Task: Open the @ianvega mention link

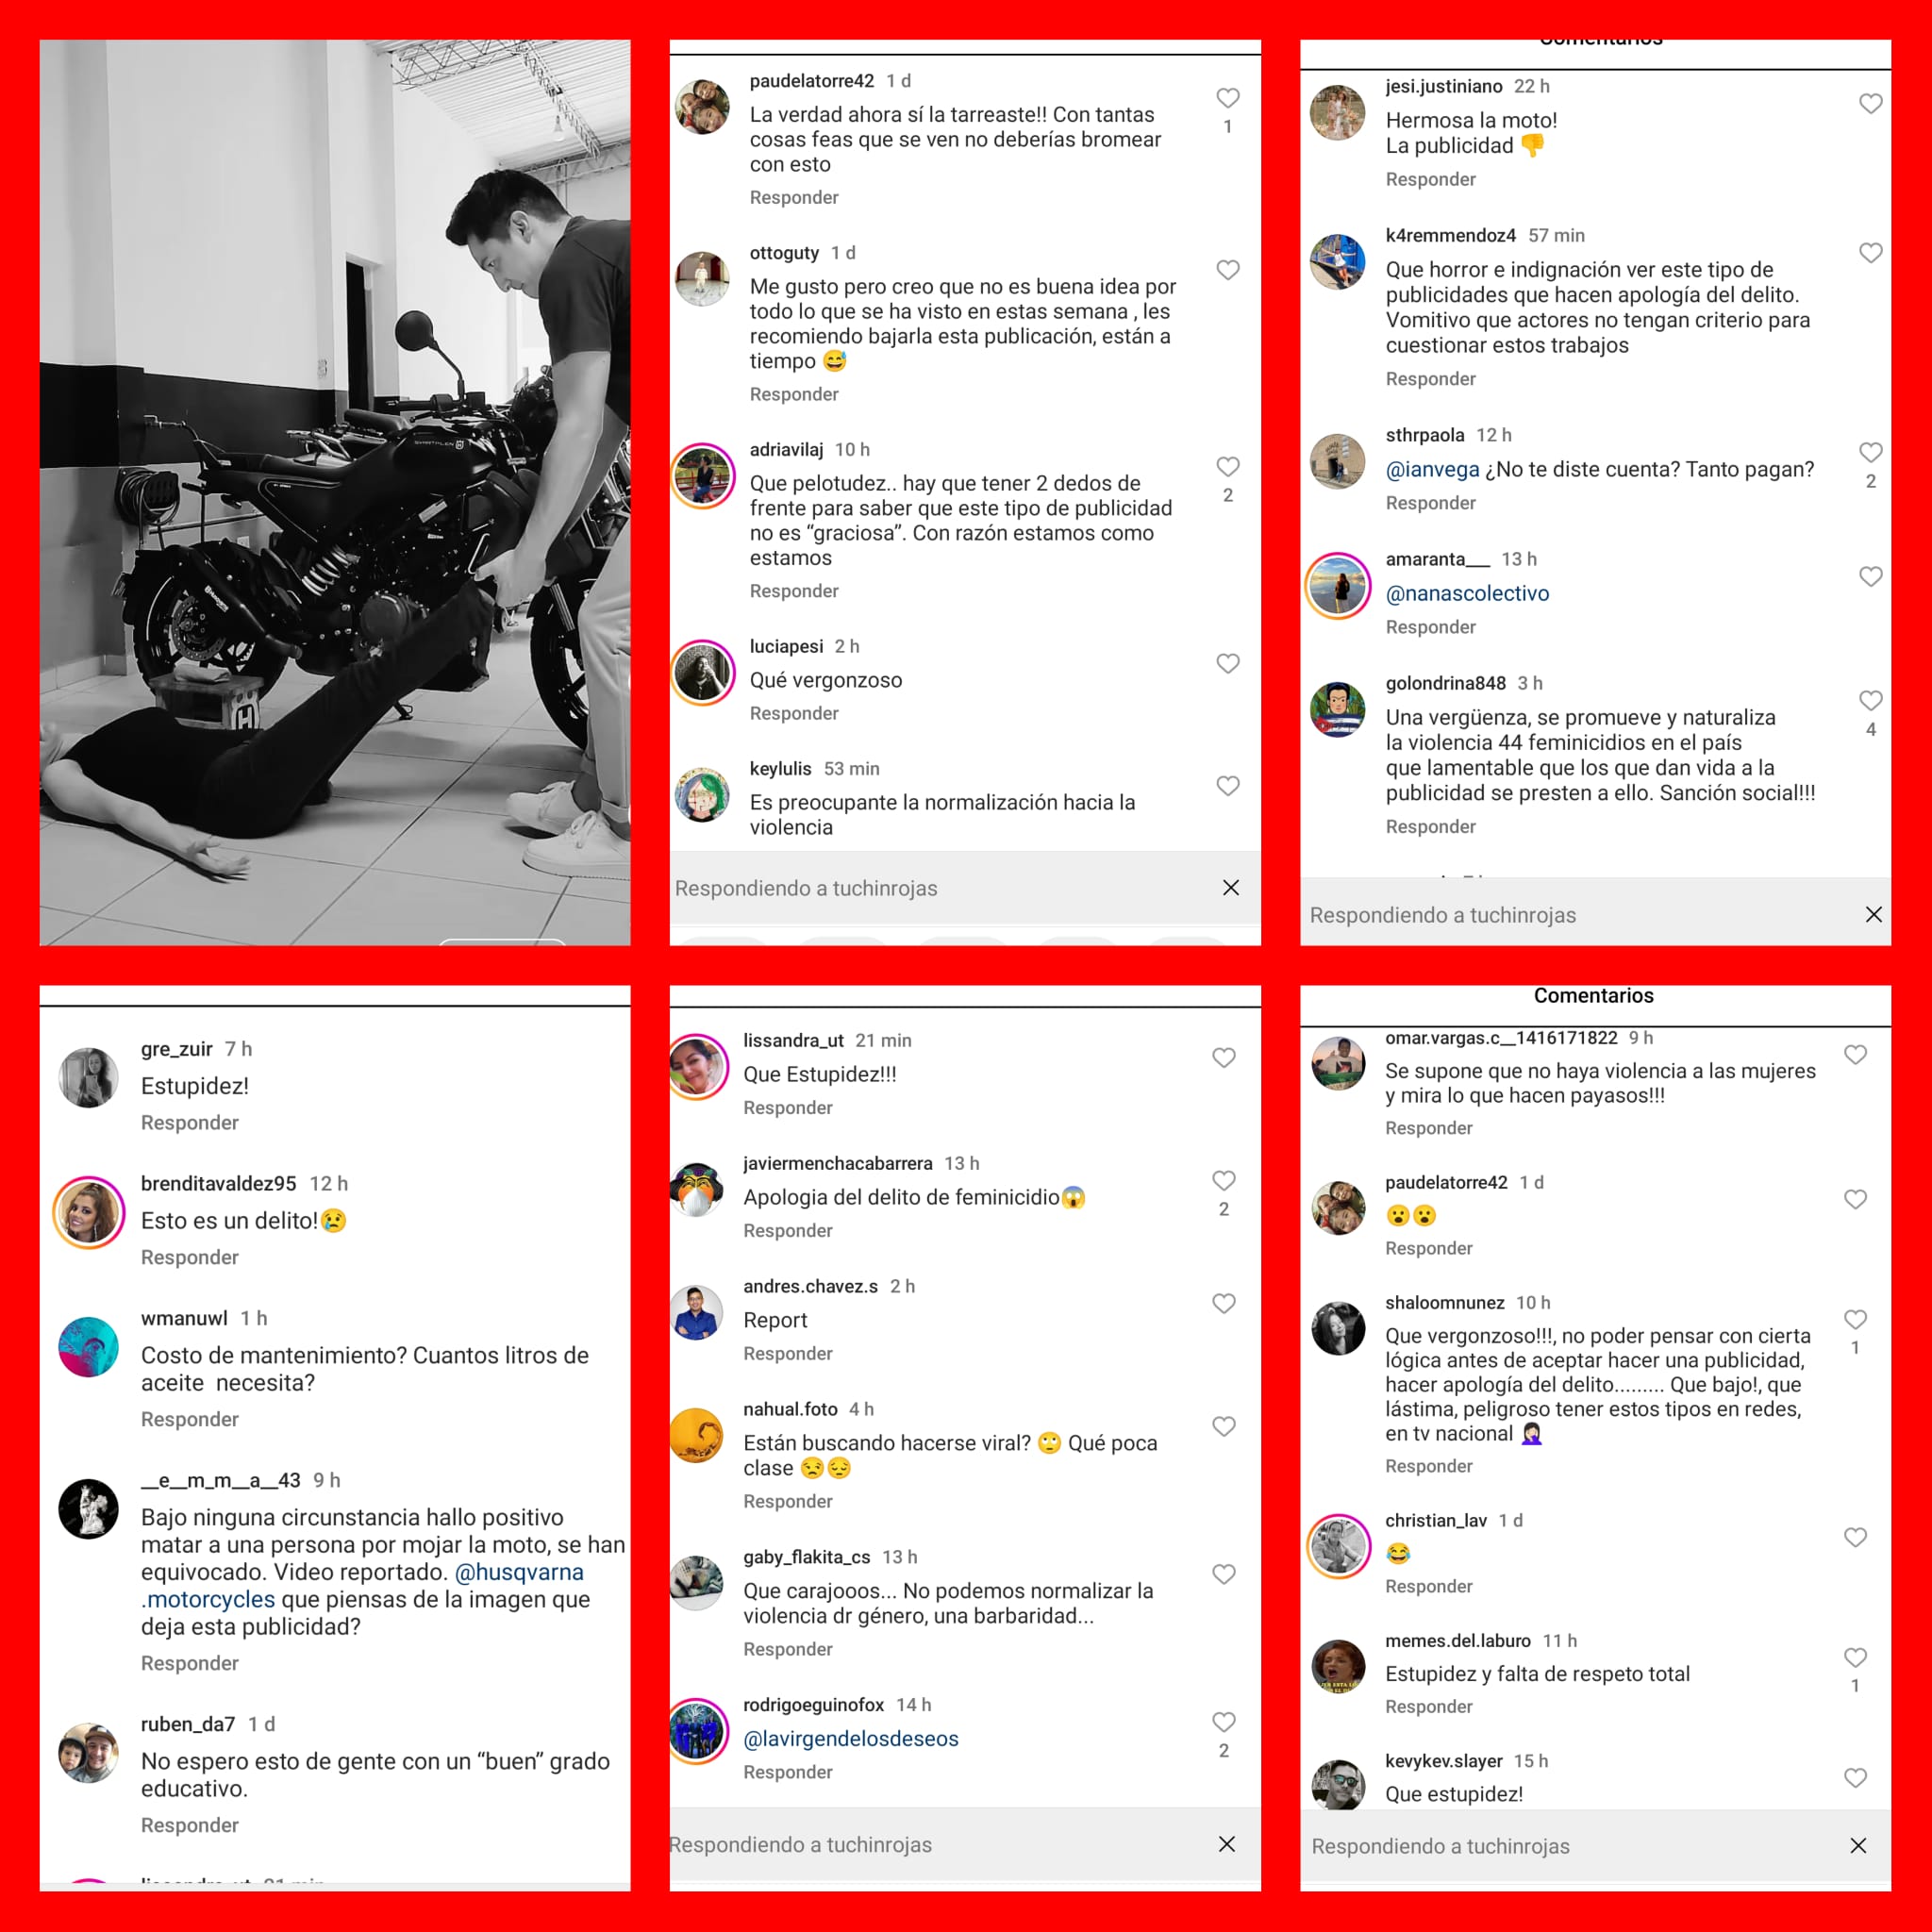Action: (1432, 469)
